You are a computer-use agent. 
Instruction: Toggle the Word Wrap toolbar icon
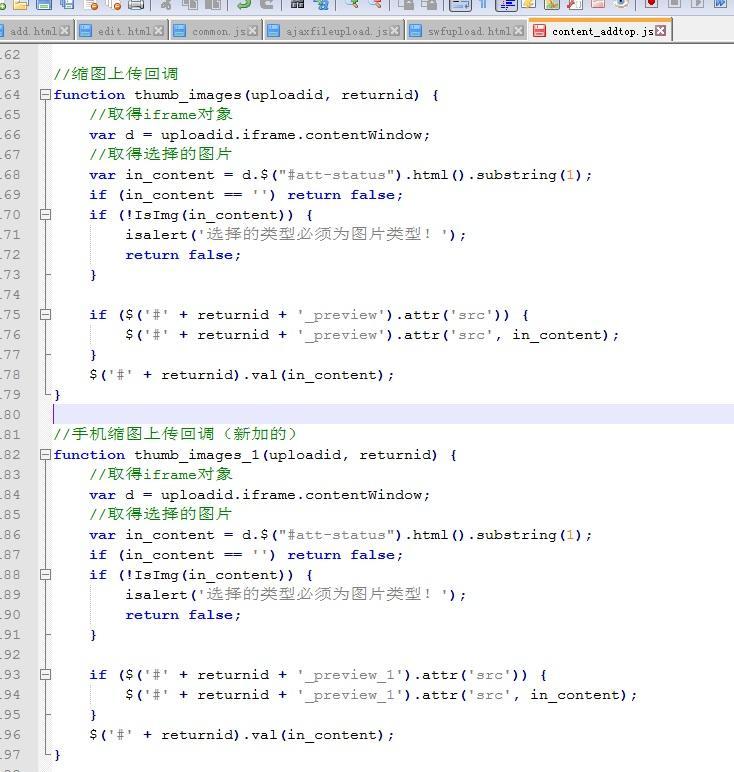[x=460, y=4]
